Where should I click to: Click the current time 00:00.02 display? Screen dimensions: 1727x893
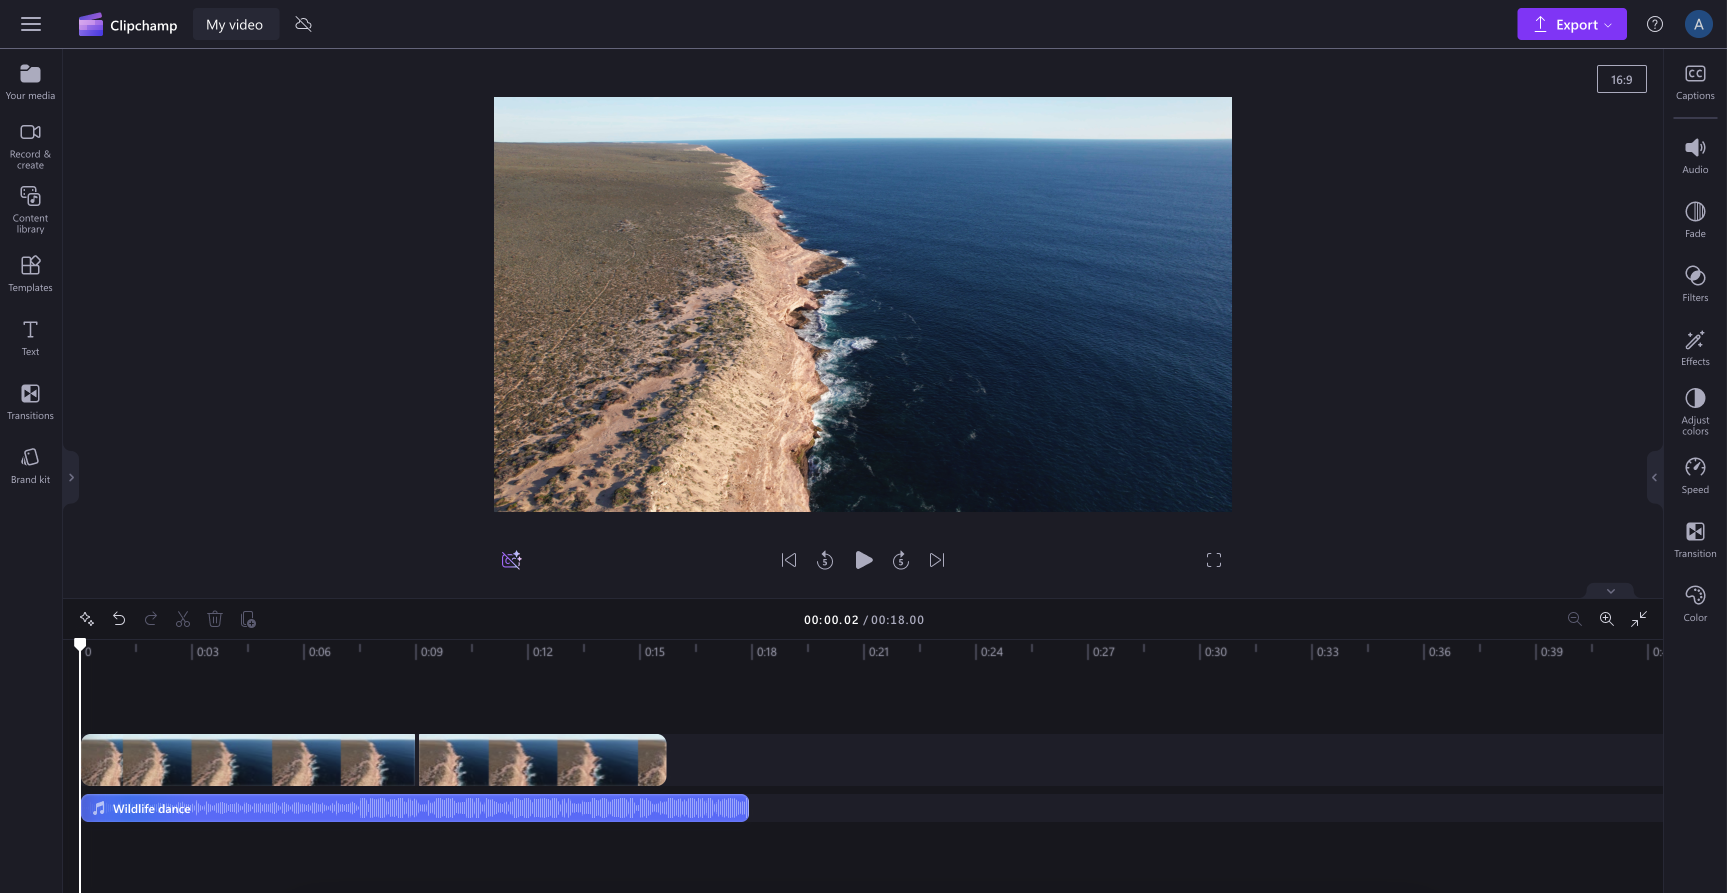(x=831, y=620)
